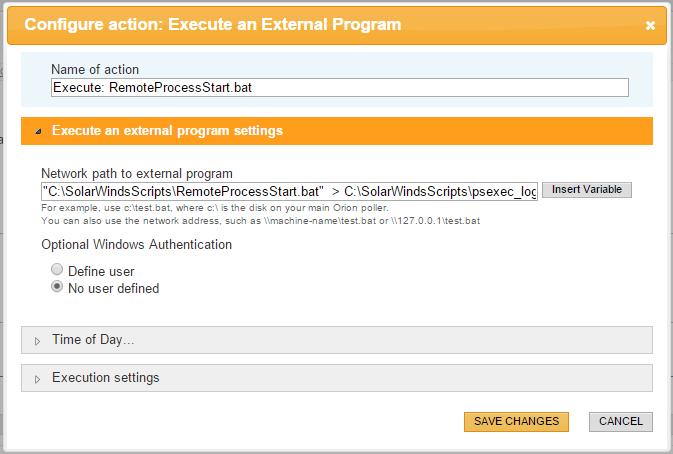673x454 pixels.
Task: Click the 'No user defined' label text
Action: coord(113,289)
